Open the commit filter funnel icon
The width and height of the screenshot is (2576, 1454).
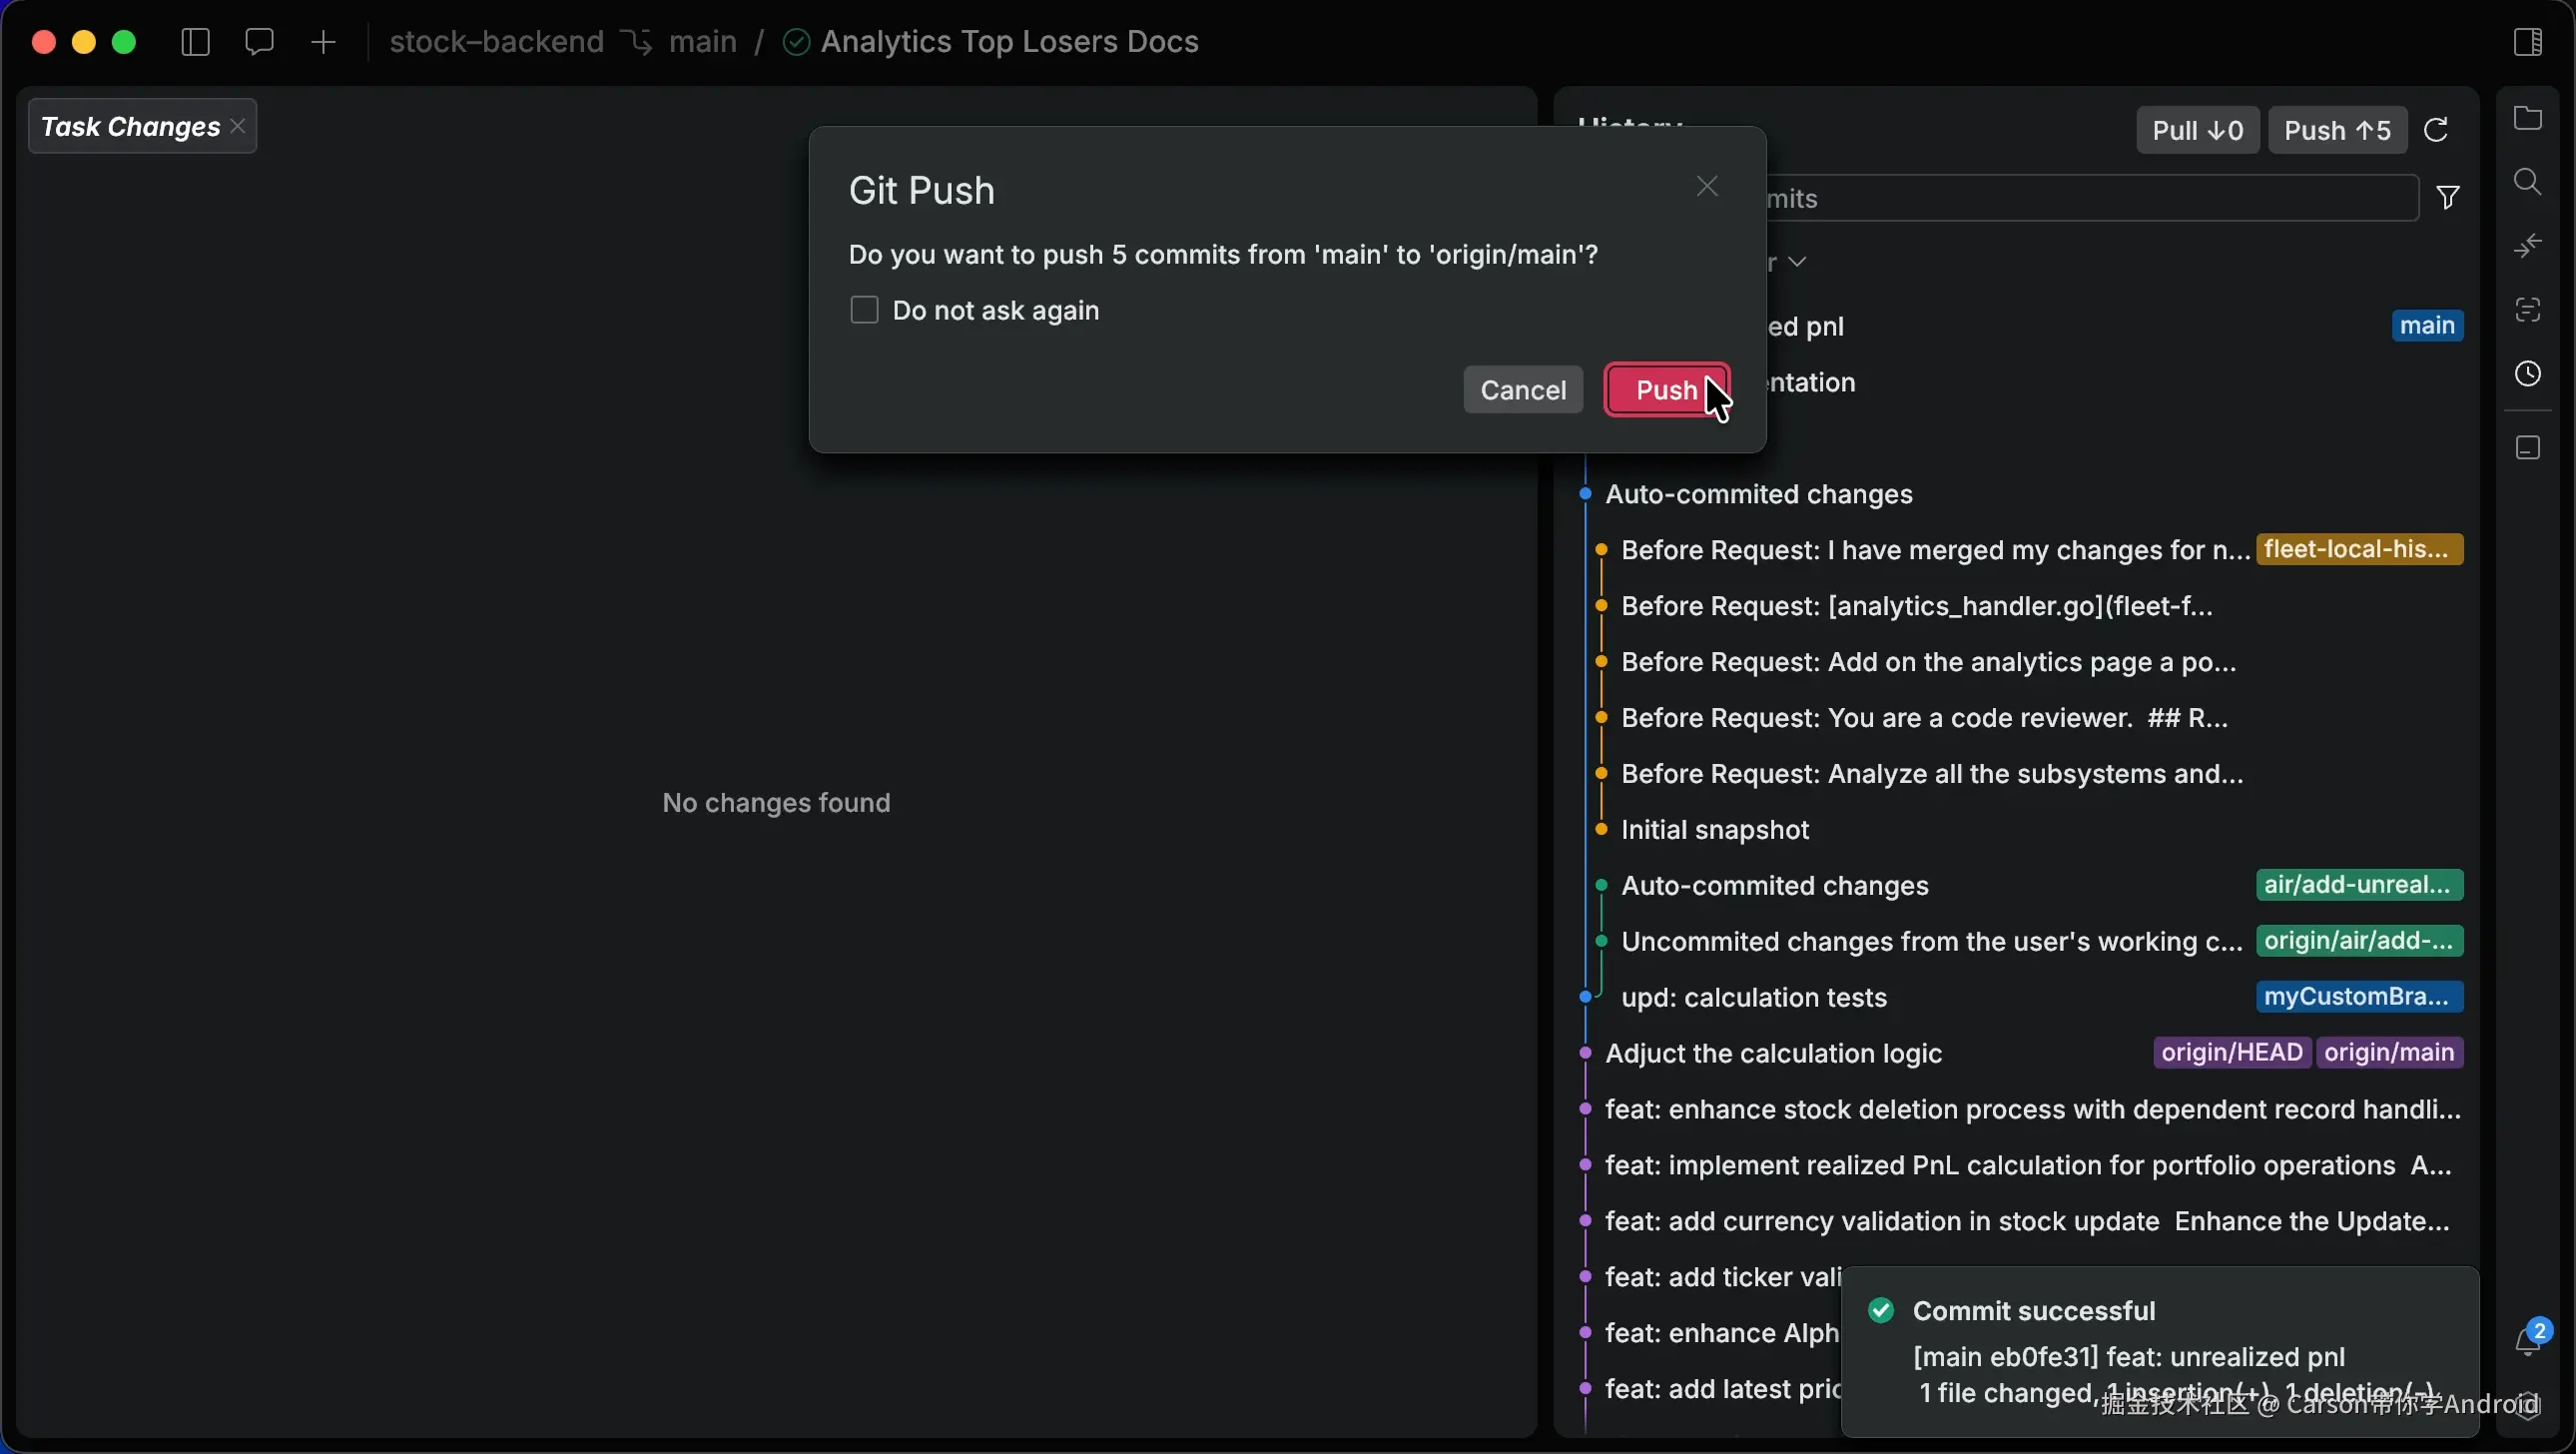(2447, 198)
